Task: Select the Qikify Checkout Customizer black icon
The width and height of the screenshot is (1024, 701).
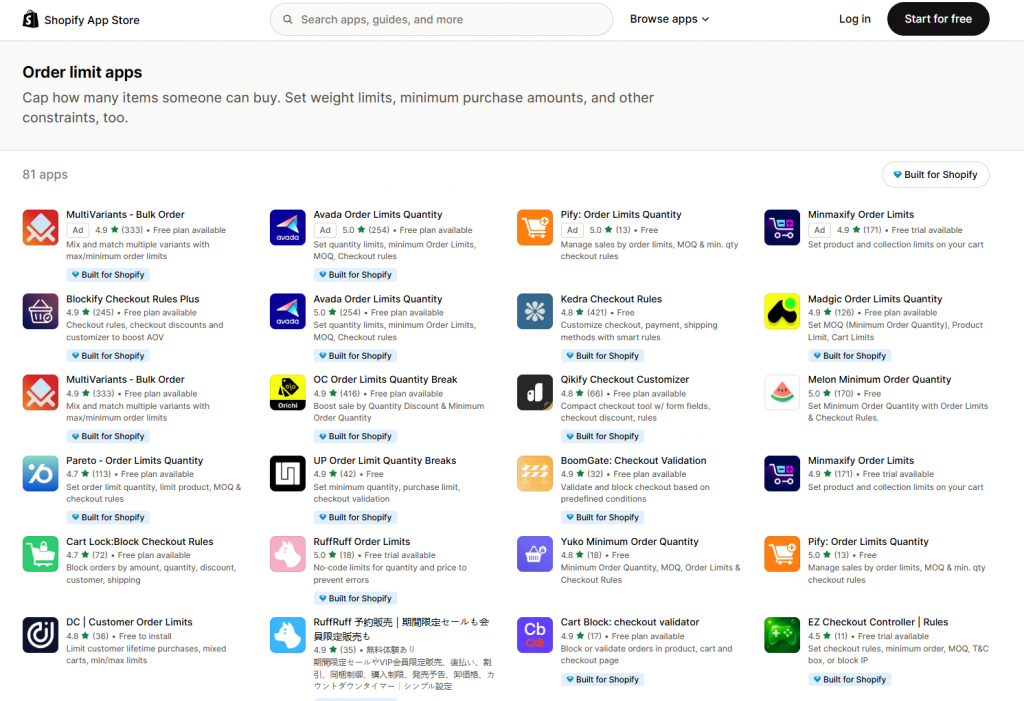Action: [x=534, y=392]
